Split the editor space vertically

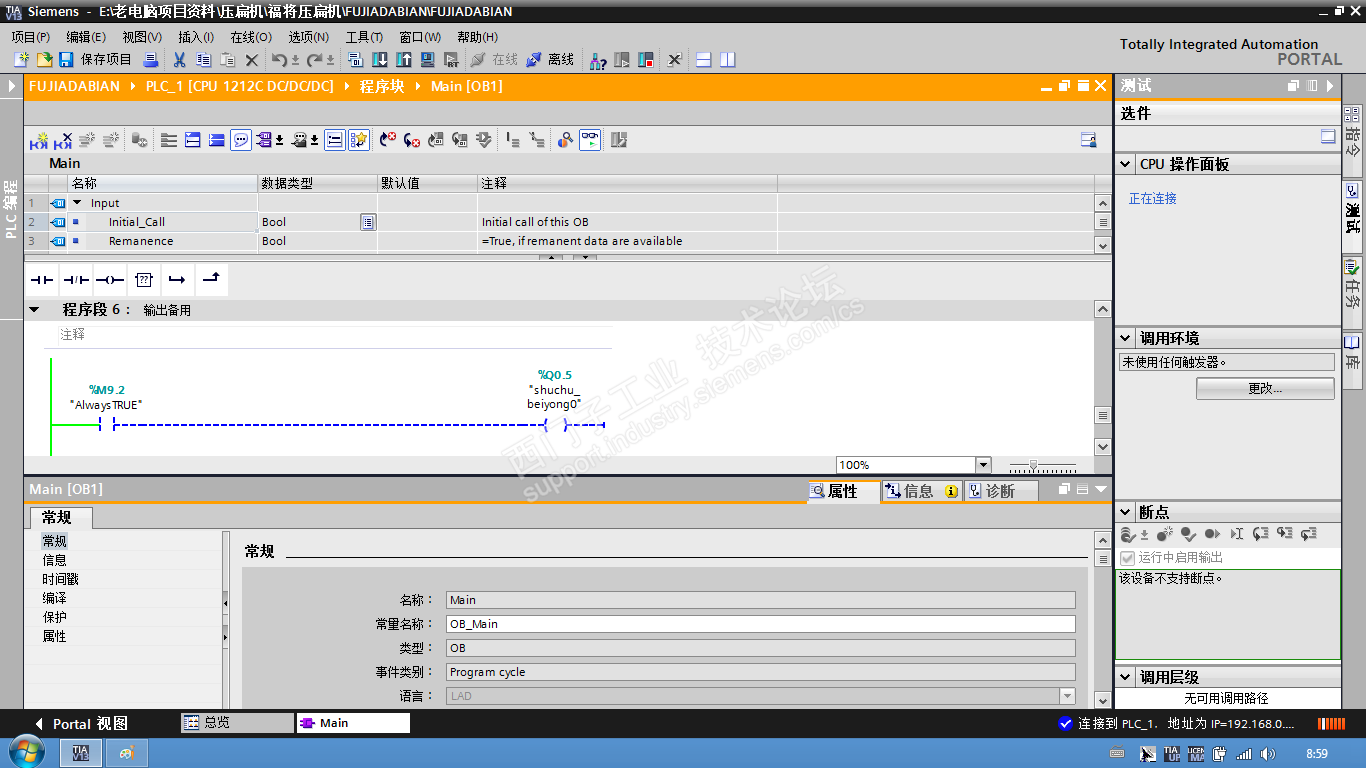pos(728,60)
